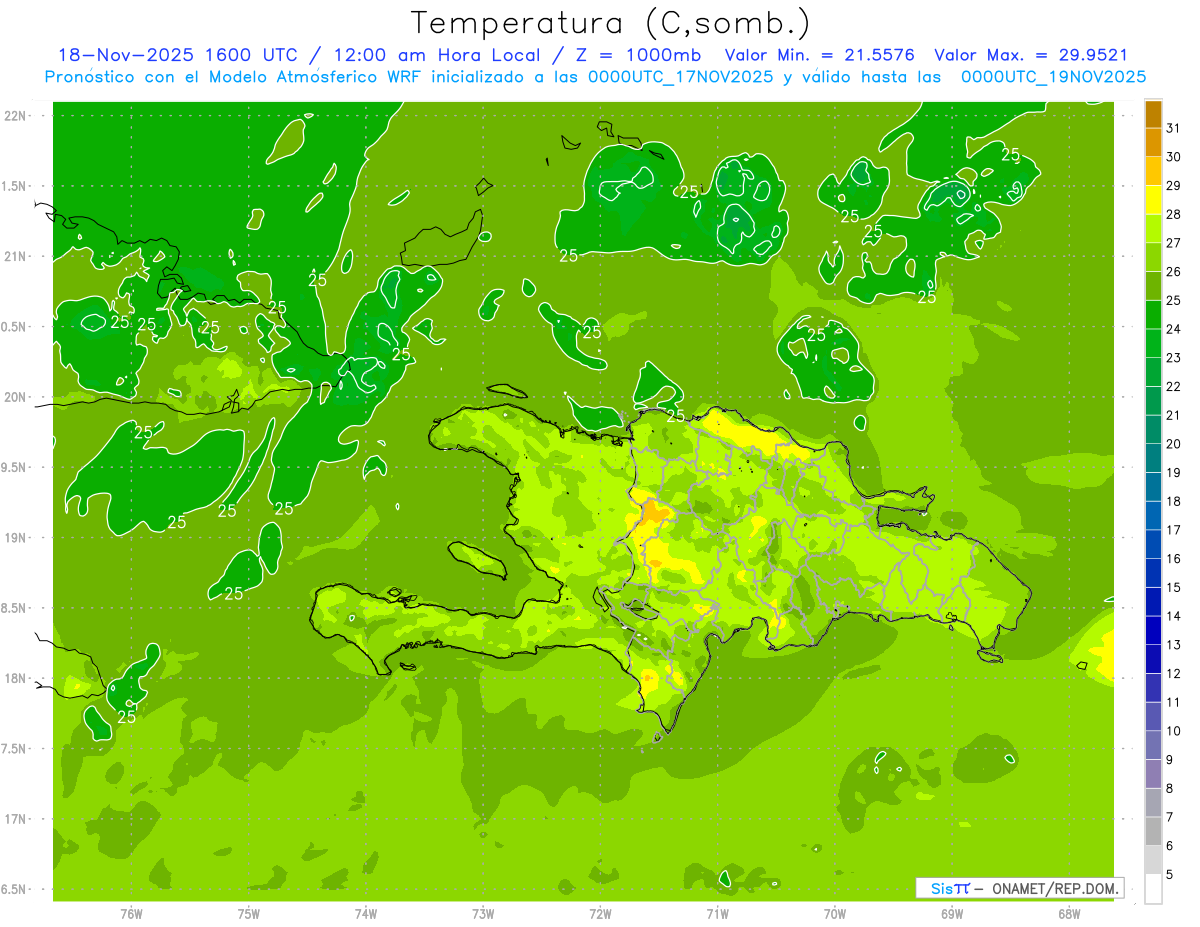Click the legend value '12'

[1174, 673]
